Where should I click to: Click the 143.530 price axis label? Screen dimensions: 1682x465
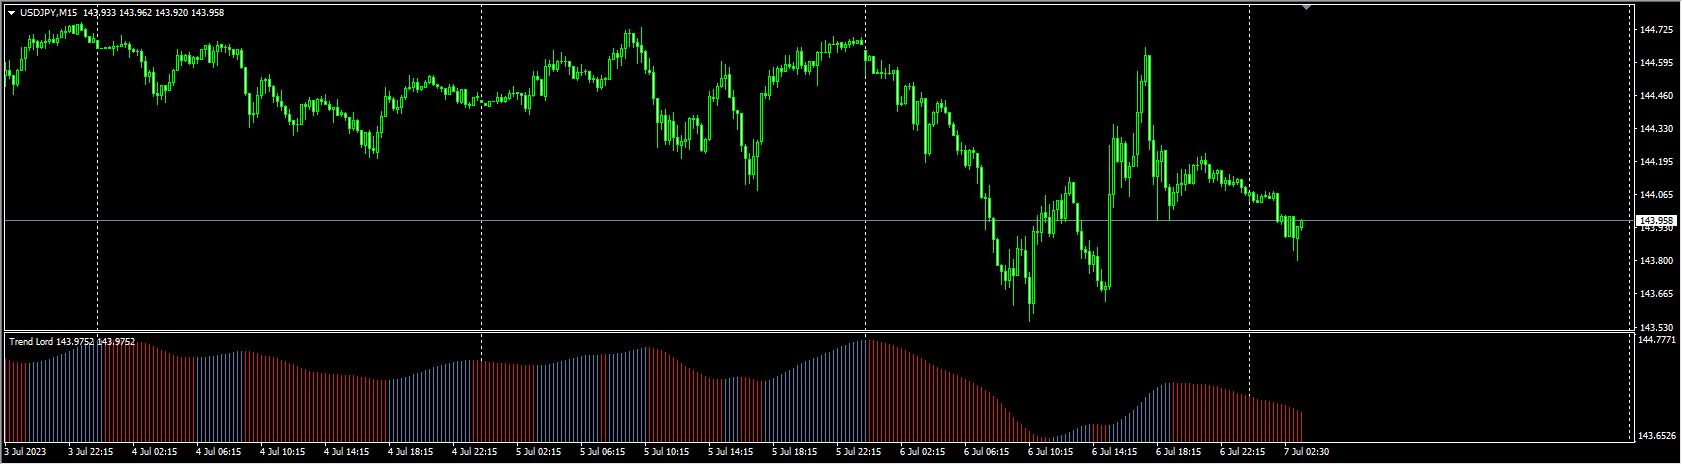1656,327
